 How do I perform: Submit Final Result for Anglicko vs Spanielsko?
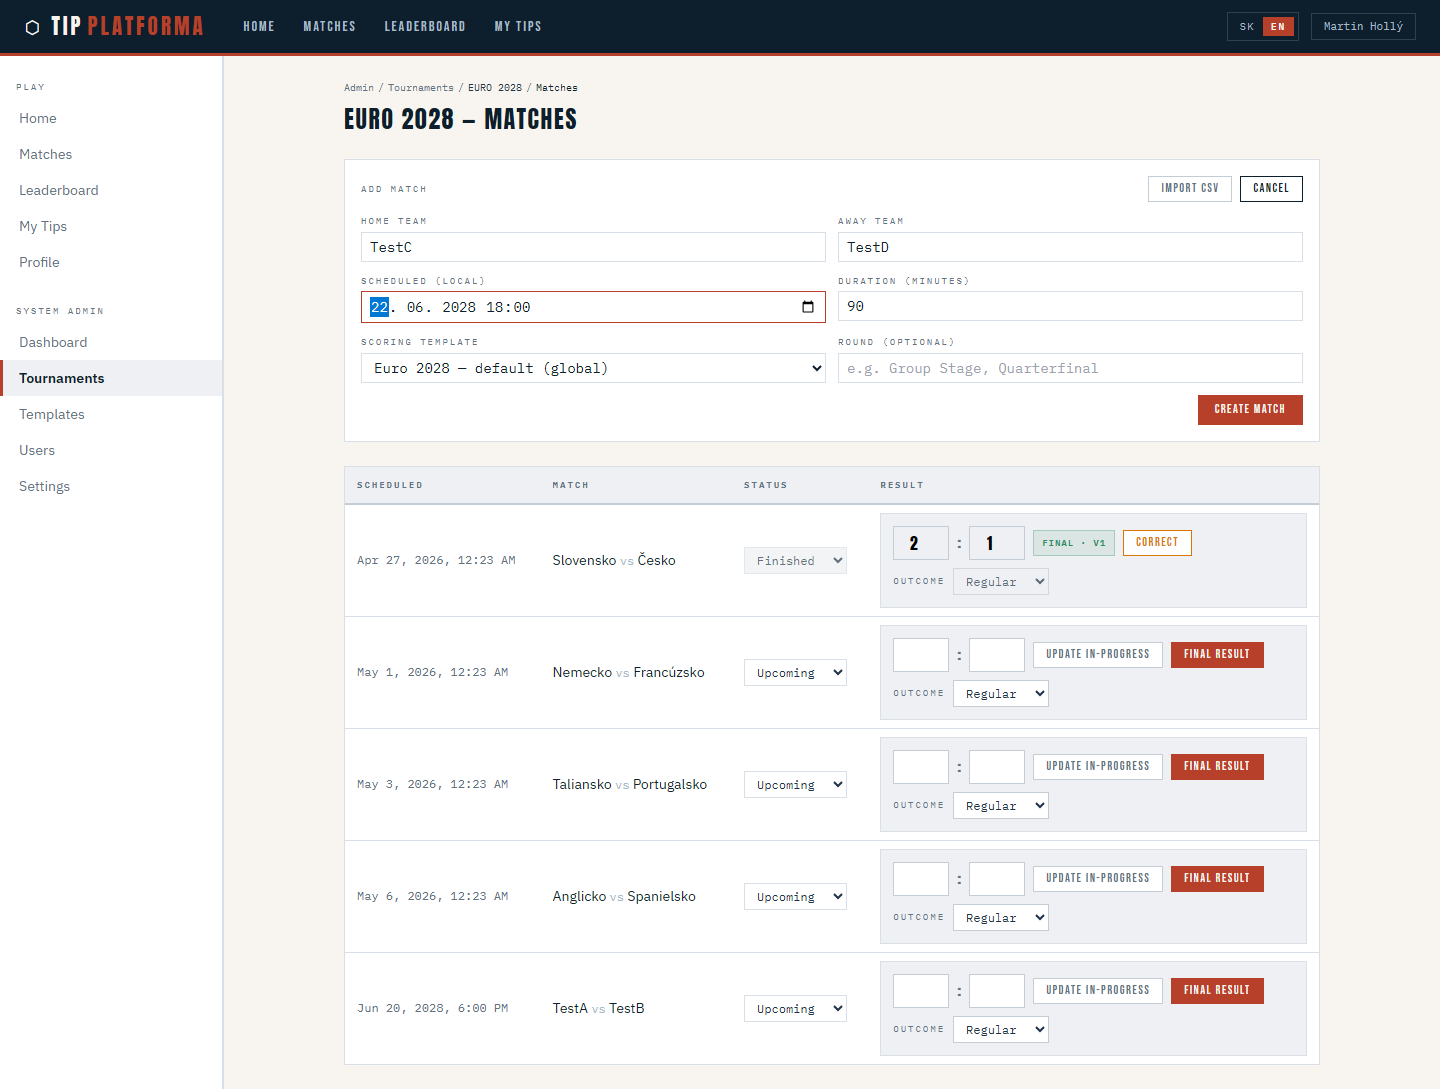point(1217,878)
